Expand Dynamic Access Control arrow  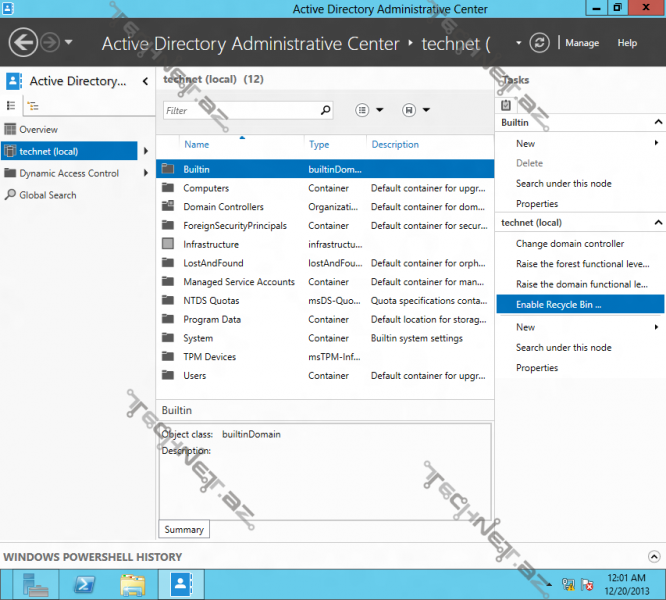tap(146, 173)
